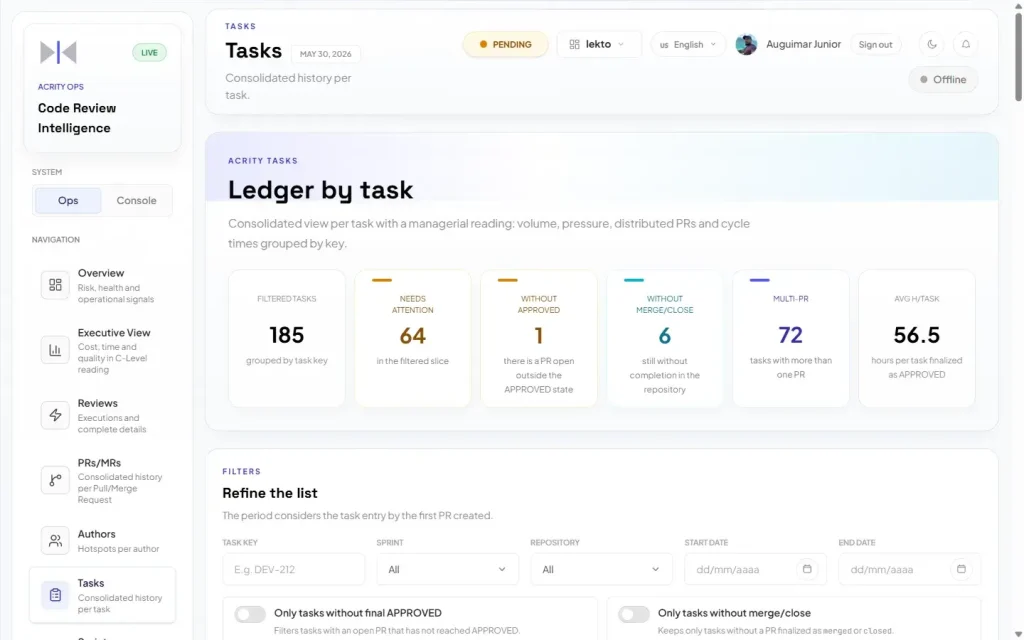
Task: Go to Overview in navigation
Action: coord(103,285)
